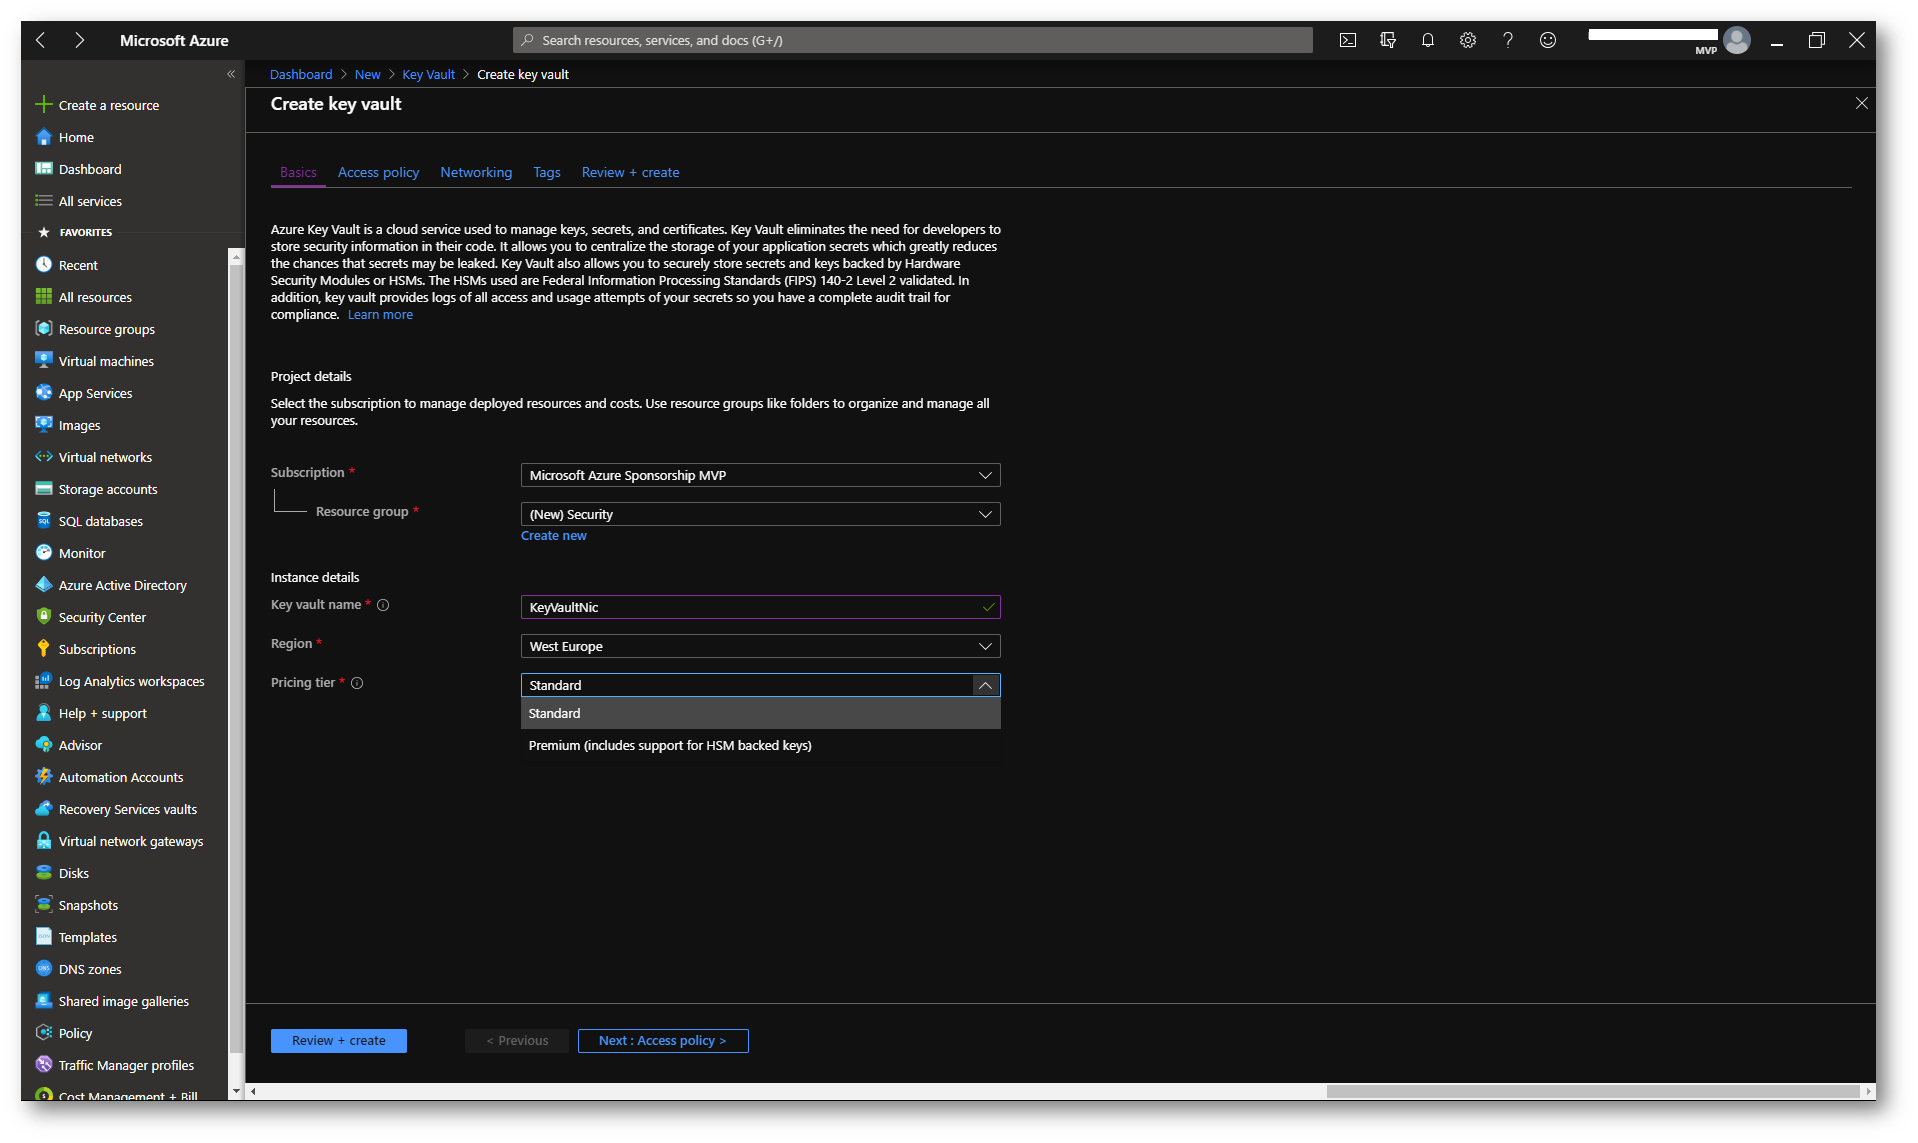Click the Create a resource plus icon
The width and height of the screenshot is (1918, 1143).
[x=43, y=104]
